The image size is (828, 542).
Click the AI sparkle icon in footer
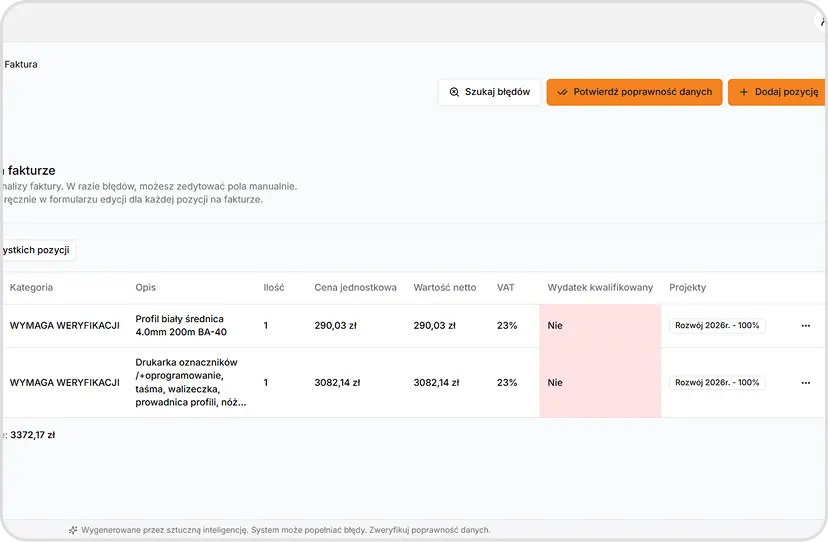point(73,530)
